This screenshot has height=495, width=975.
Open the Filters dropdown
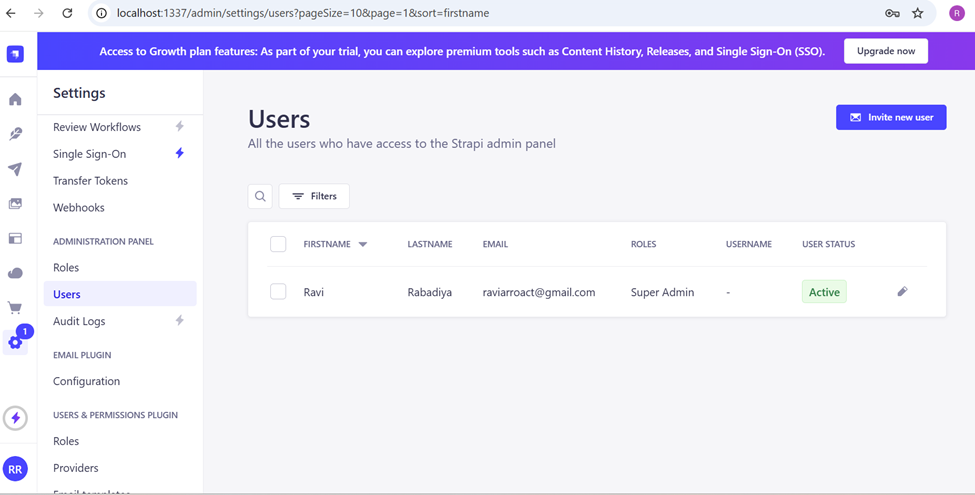click(x=314, y=196)
